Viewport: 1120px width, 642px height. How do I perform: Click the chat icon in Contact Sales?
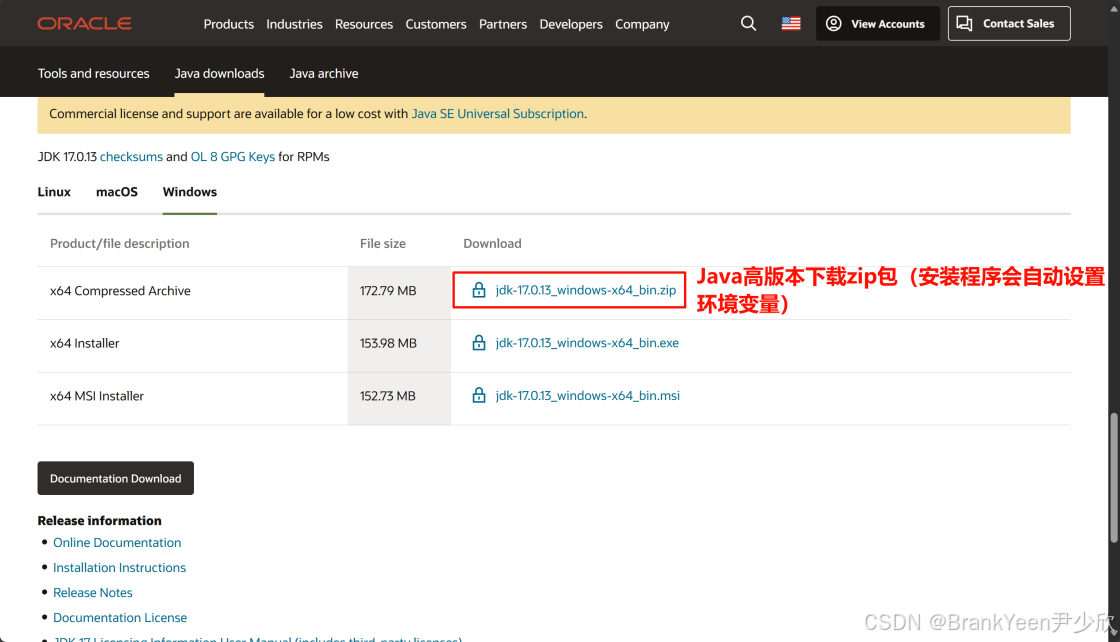click(964, 24)
